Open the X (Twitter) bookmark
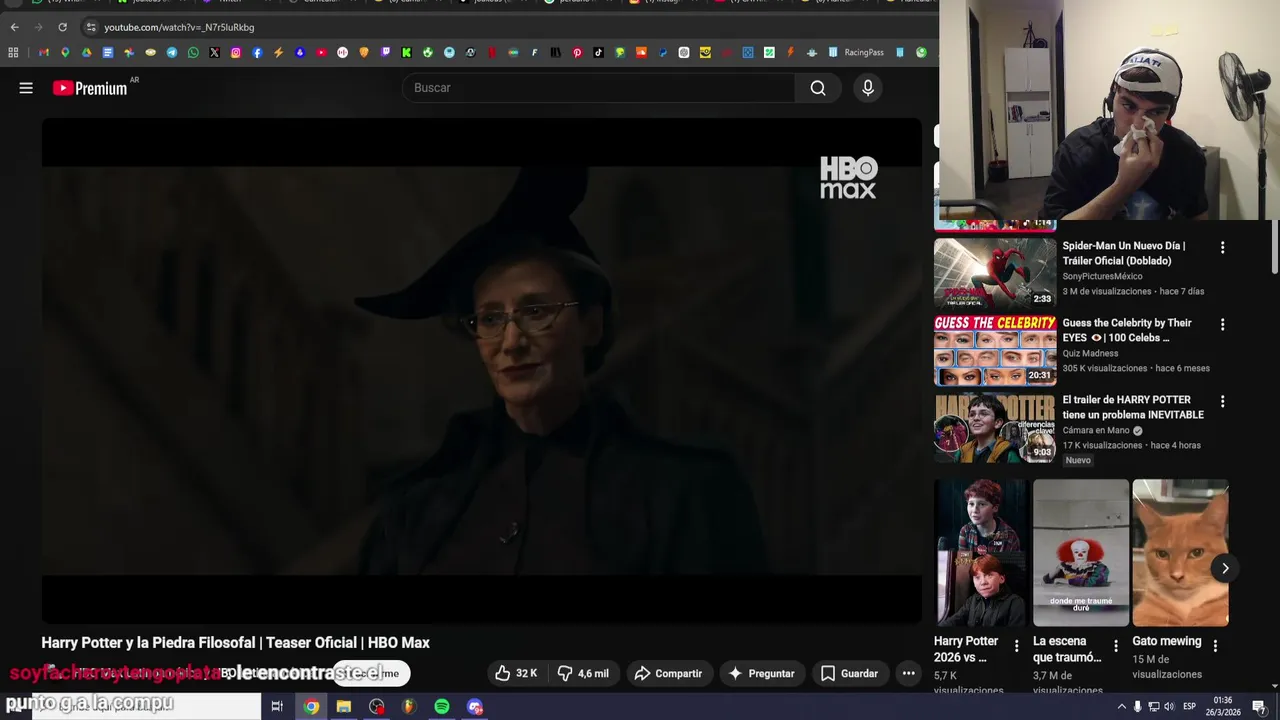 click(x=214, y=52)
